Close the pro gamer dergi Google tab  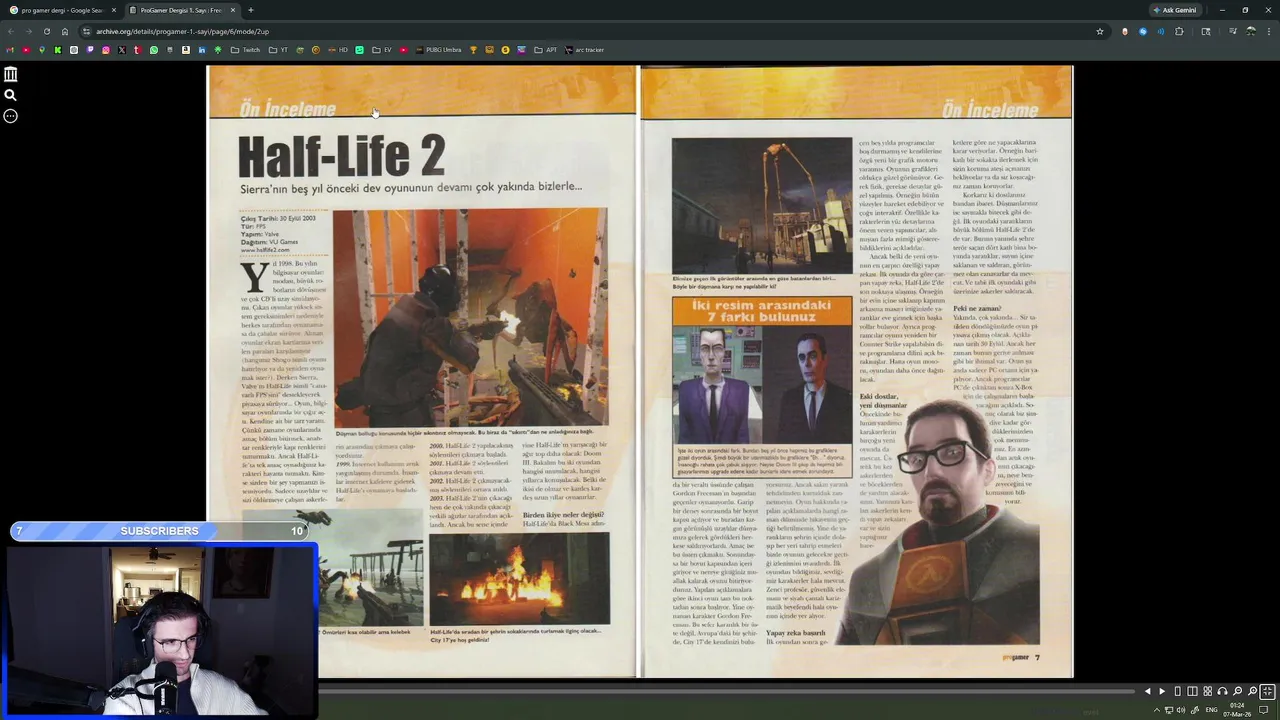click(114, 10)
